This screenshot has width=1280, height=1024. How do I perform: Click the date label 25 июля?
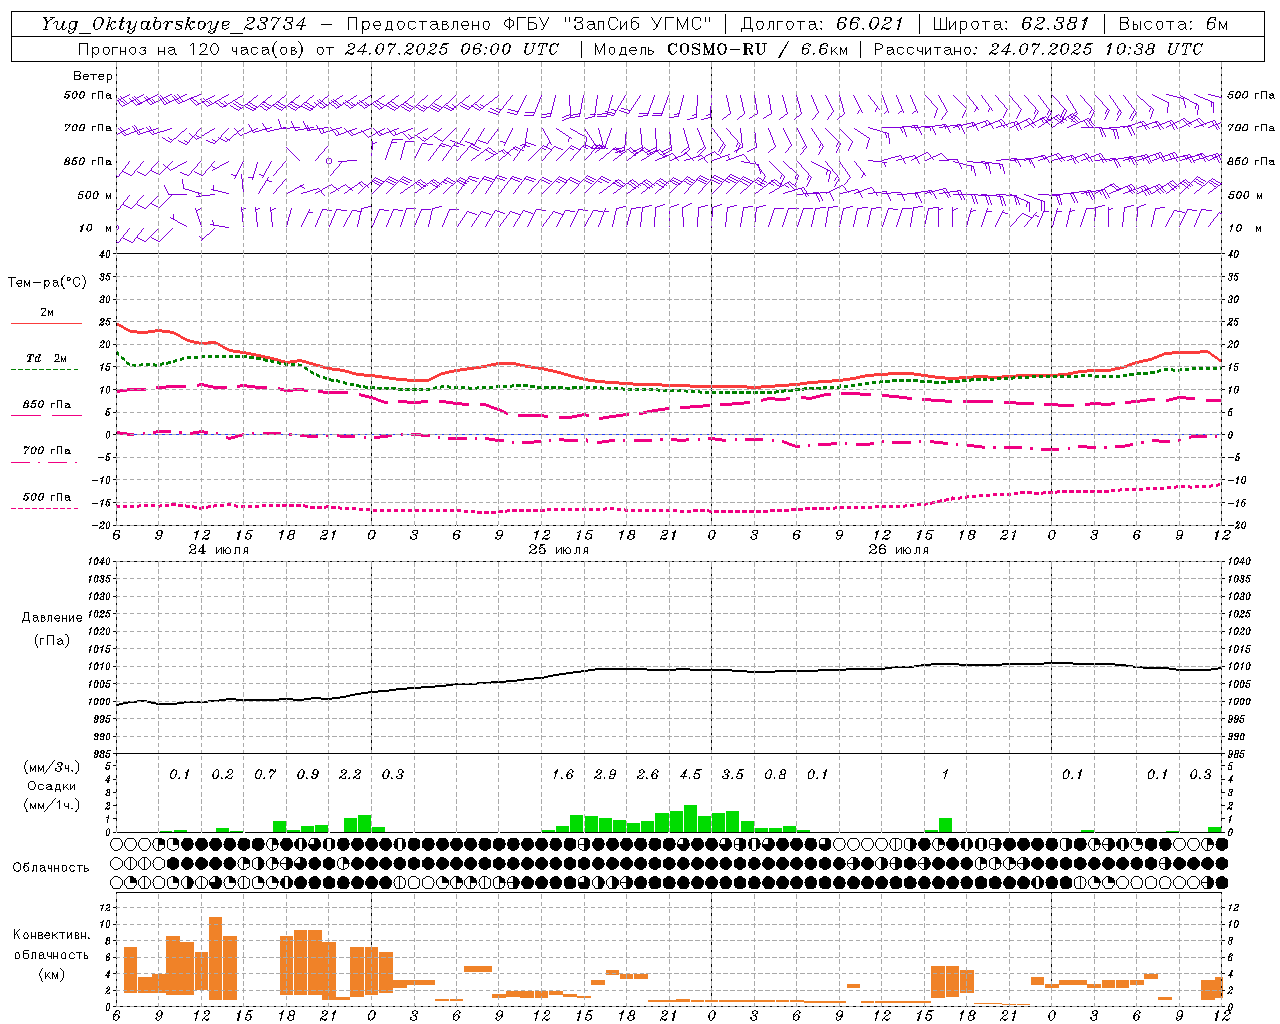pyautogui.click(x=559, y=550)
